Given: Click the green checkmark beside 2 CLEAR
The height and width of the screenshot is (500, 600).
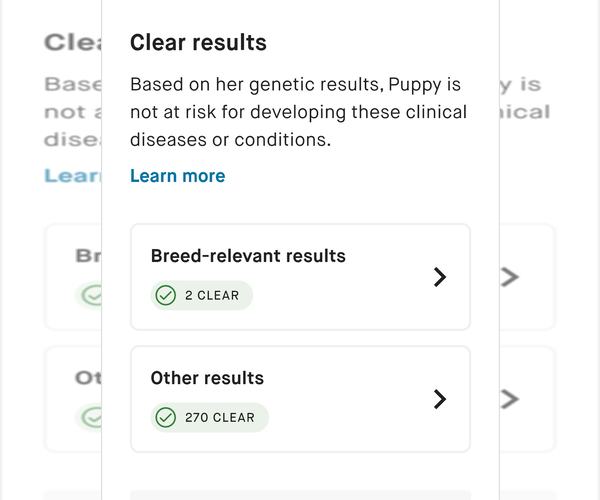Looking at the screenshot, I should click(166, 296).
